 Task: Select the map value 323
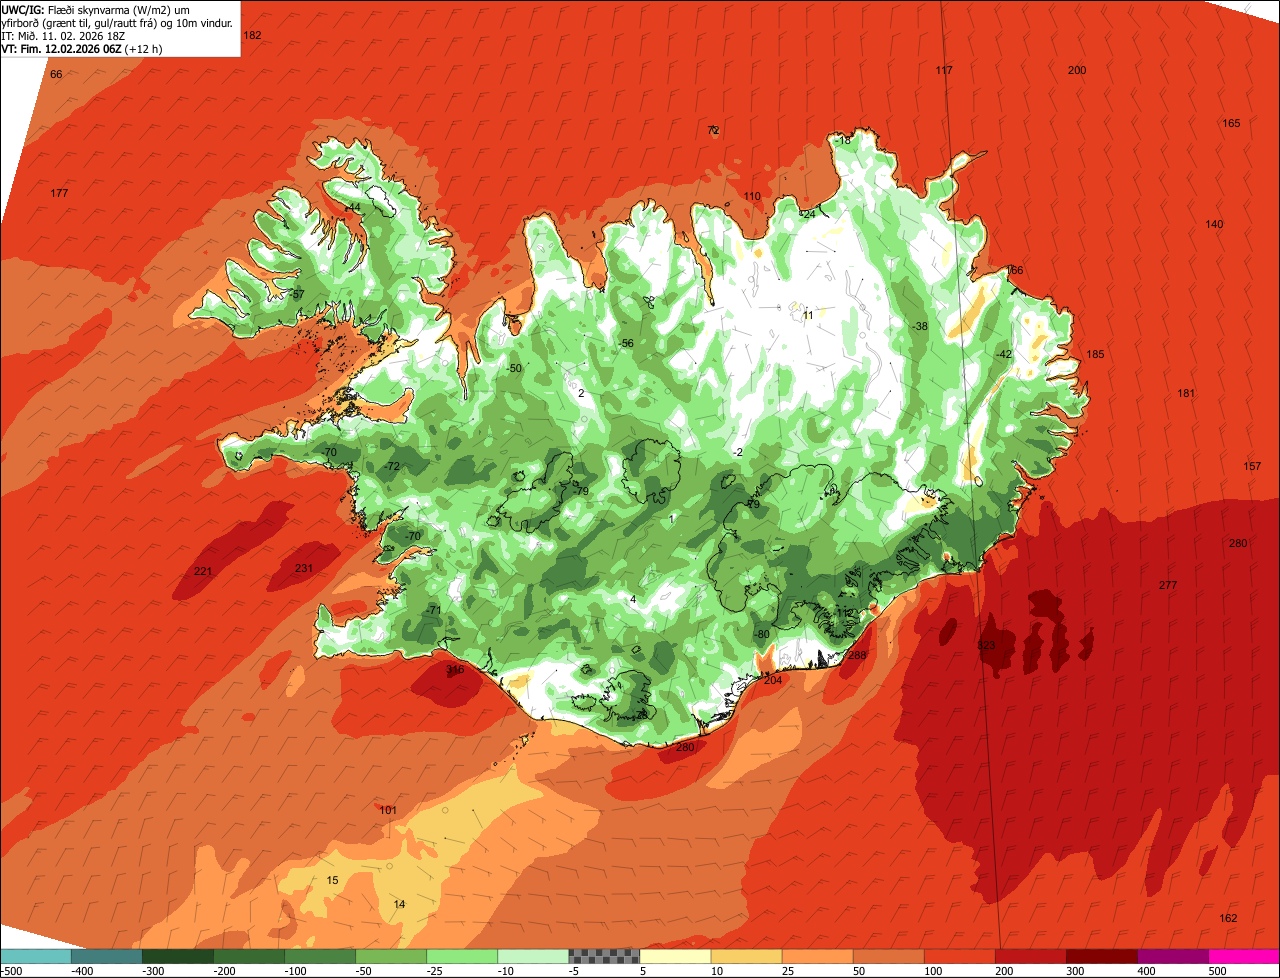[986, 646]
